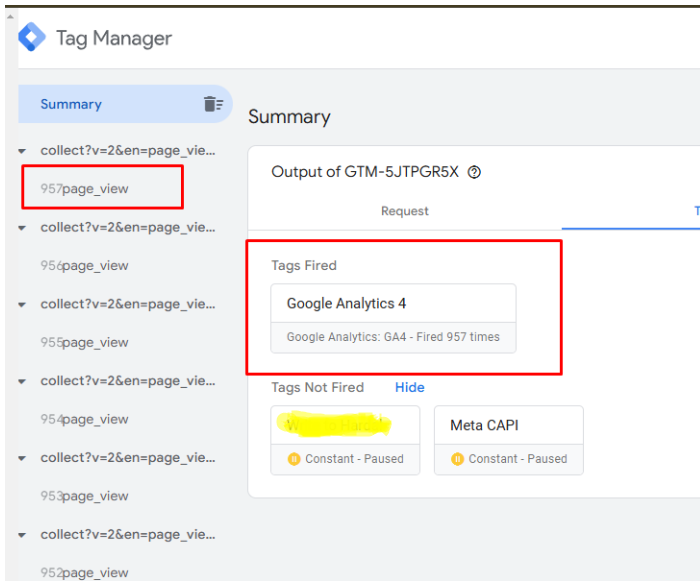Collapse the collect request above 954page_view
Viewport: 700px width, 582px height.
pos(21,381)
